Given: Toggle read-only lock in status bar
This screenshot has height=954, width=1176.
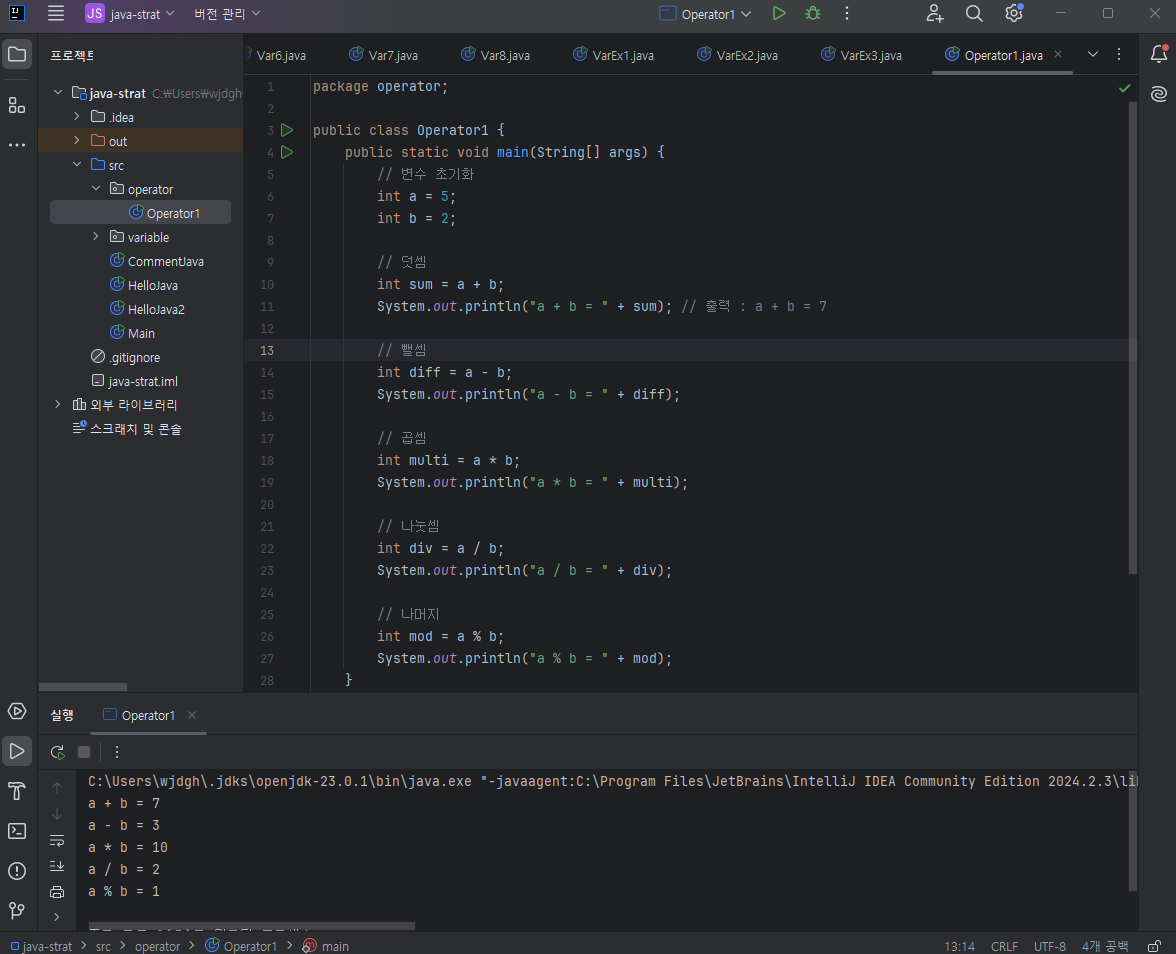Looking at the screenshot, I should point(1155,946).
